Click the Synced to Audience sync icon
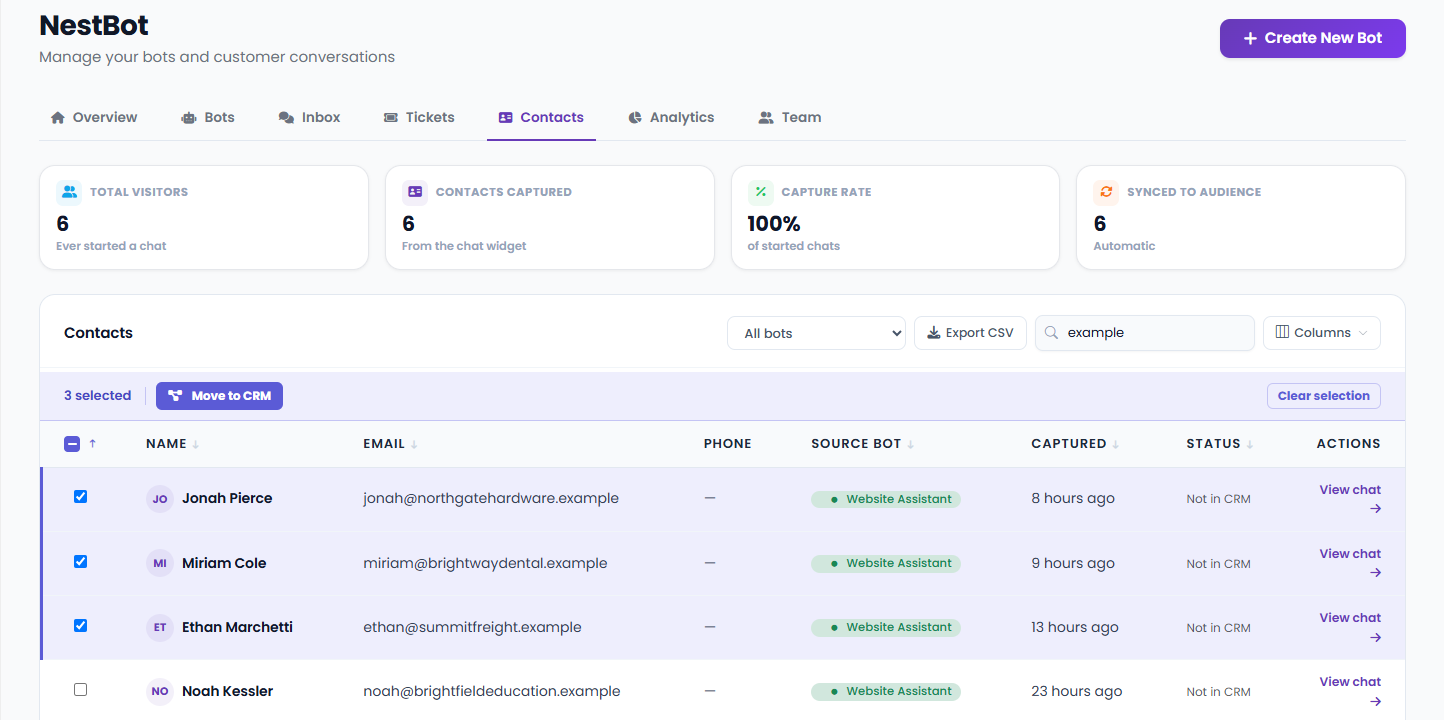The height and width of the screenshot is (720, 1444). coord(1107,192)
